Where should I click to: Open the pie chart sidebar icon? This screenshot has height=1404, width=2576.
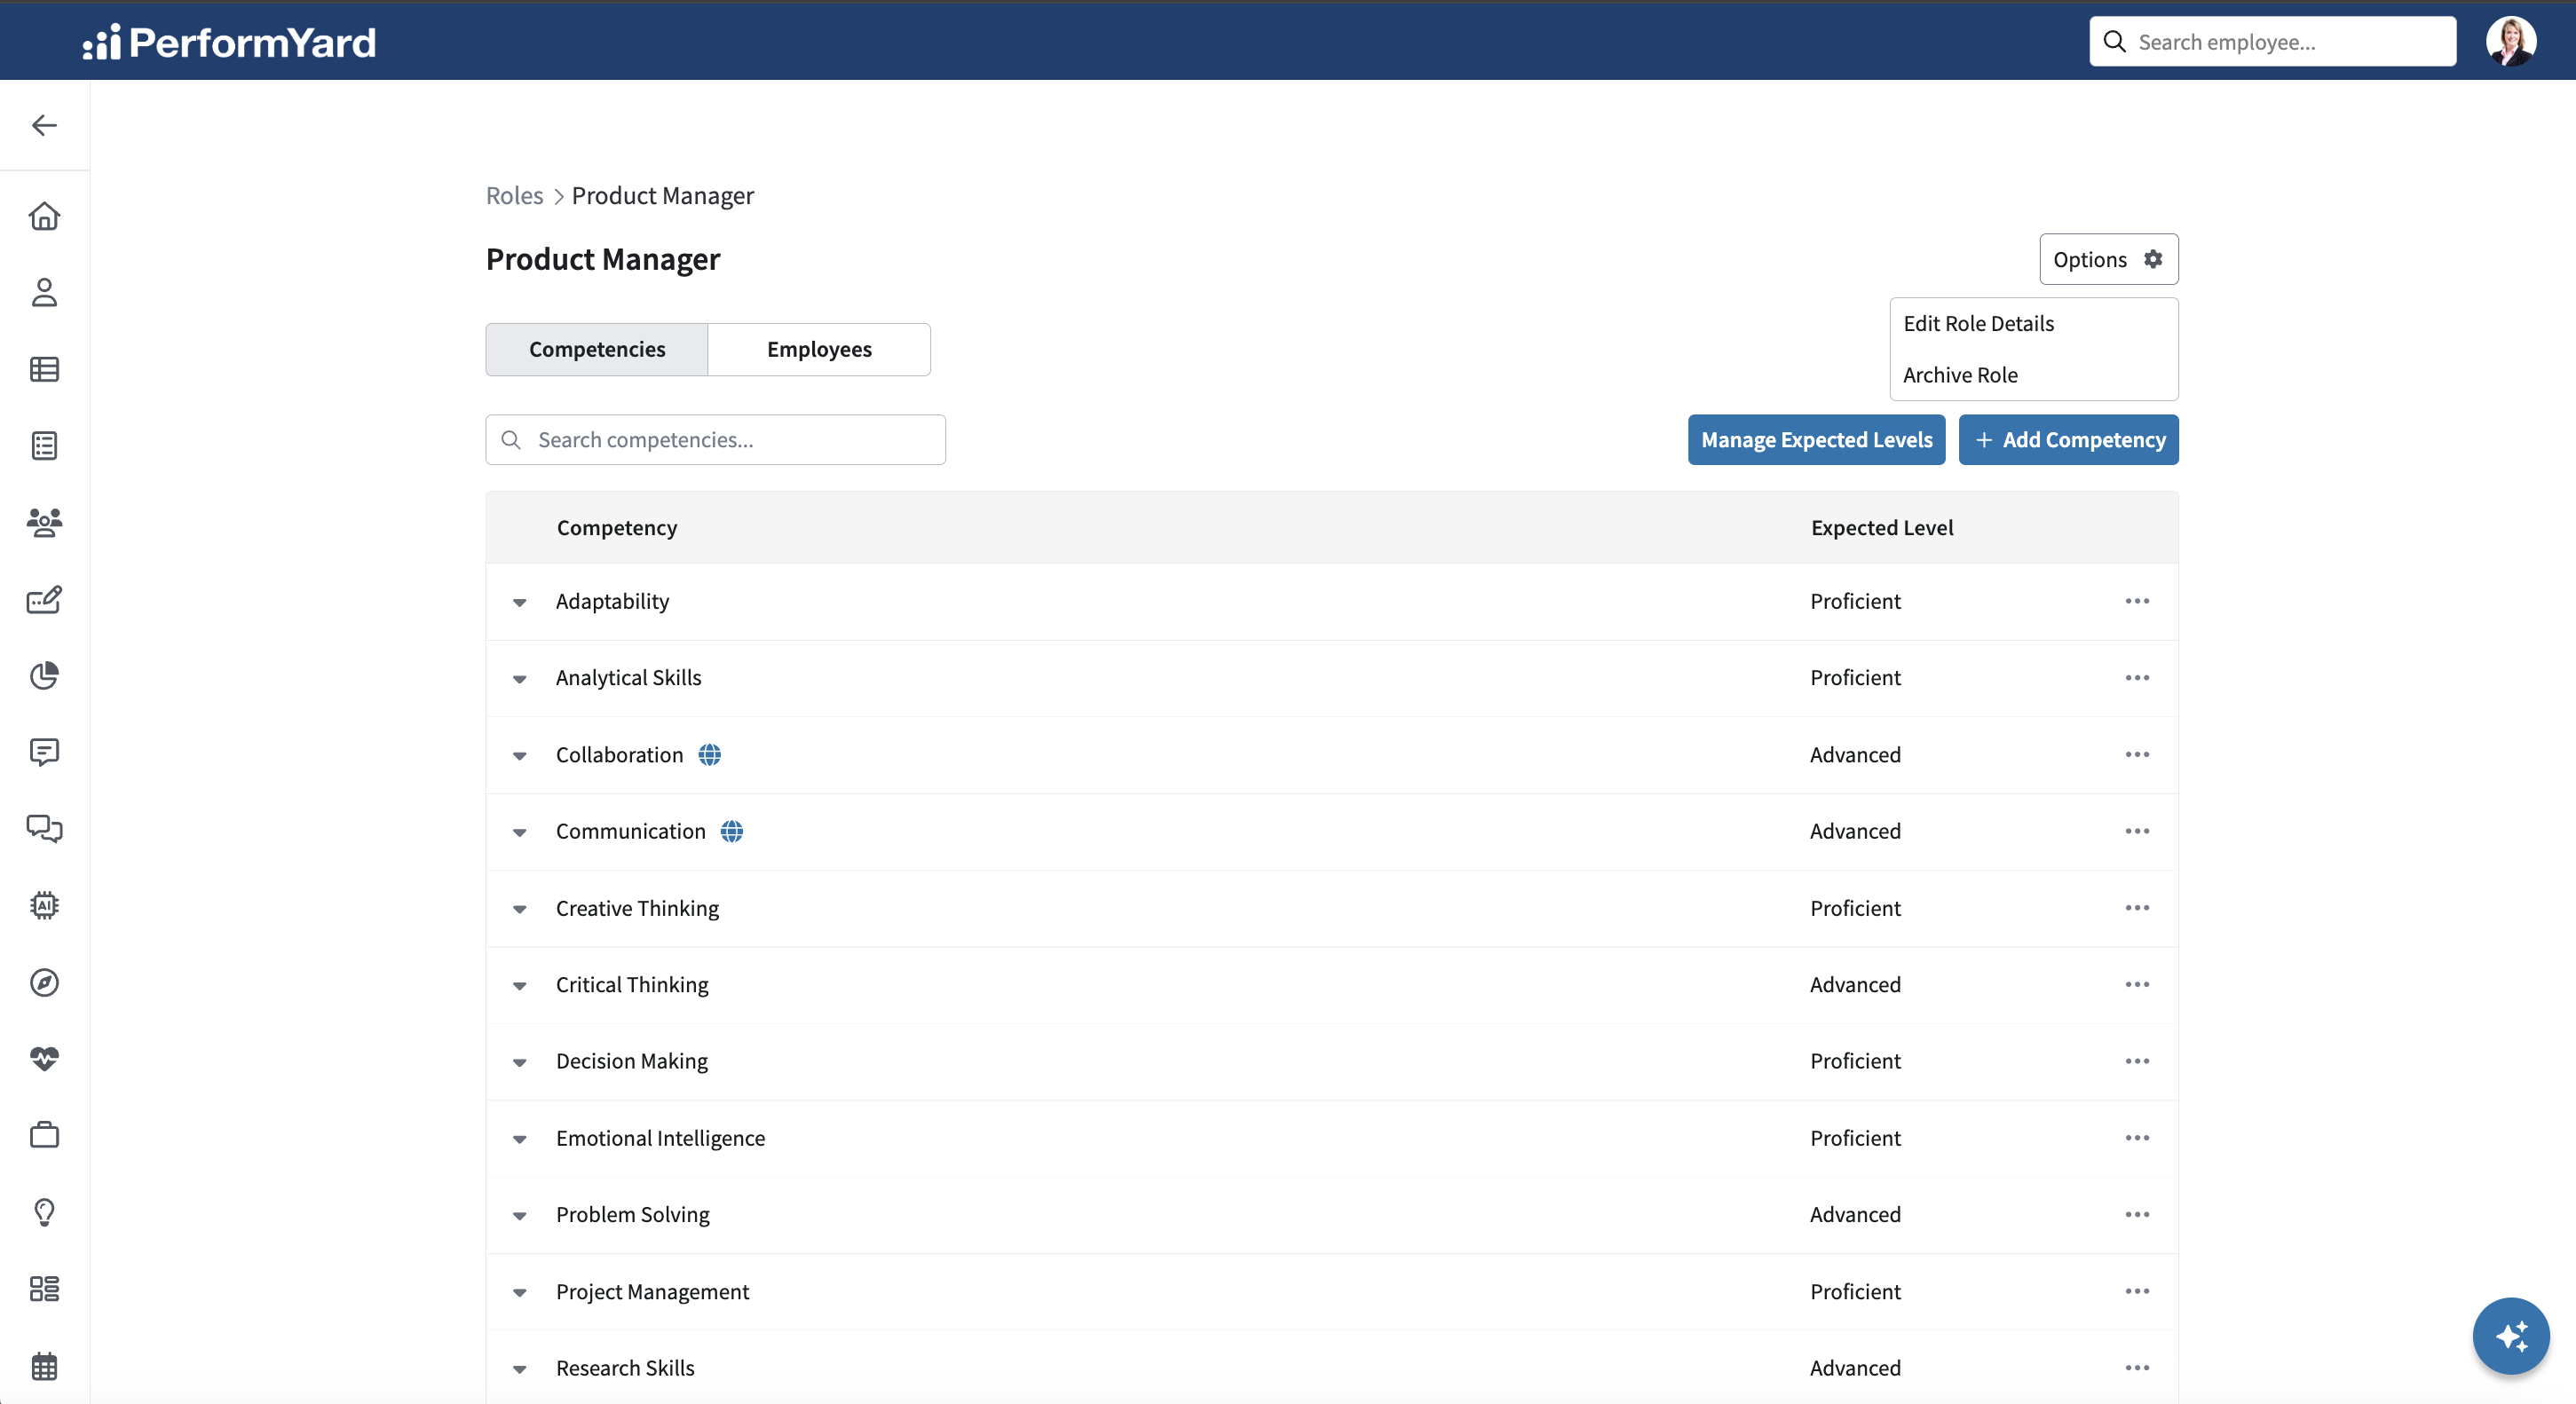pyautogui.click(x=44, y=676)
